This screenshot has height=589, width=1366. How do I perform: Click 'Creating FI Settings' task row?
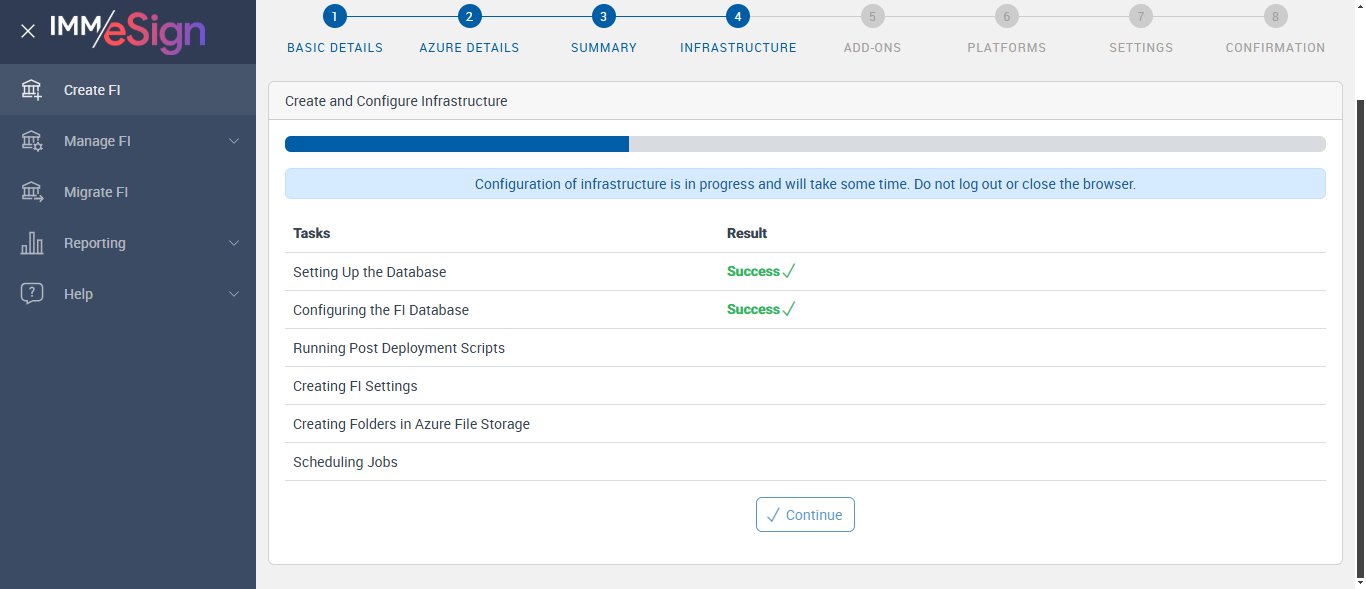[x=805, y=386]
